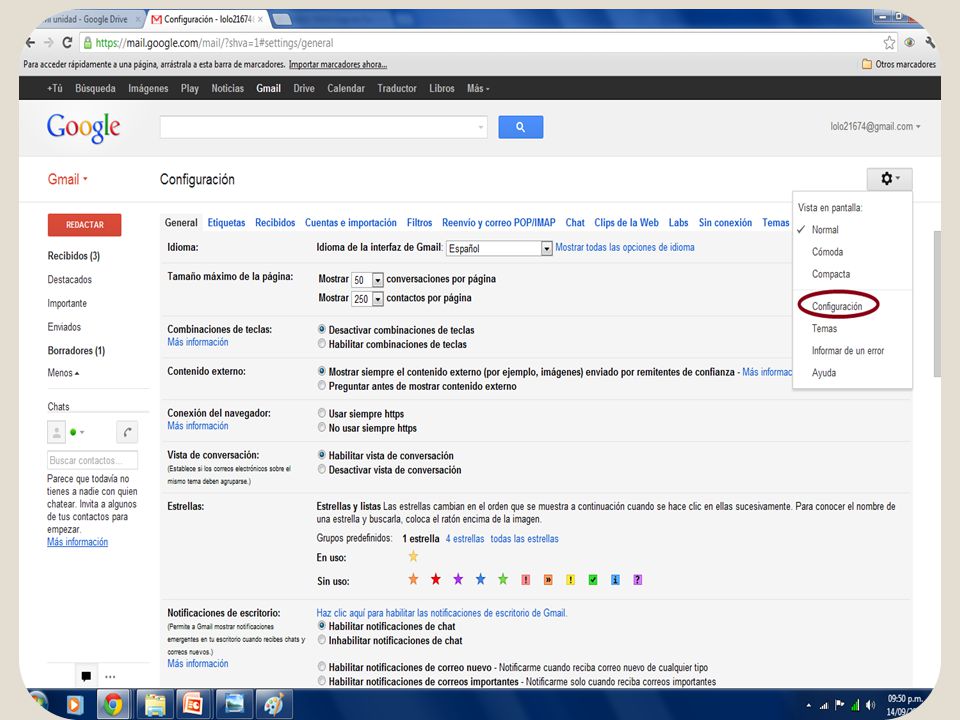Bookmark page with the star icon
The image size is (960, 720).
click(x=889, y=43)
